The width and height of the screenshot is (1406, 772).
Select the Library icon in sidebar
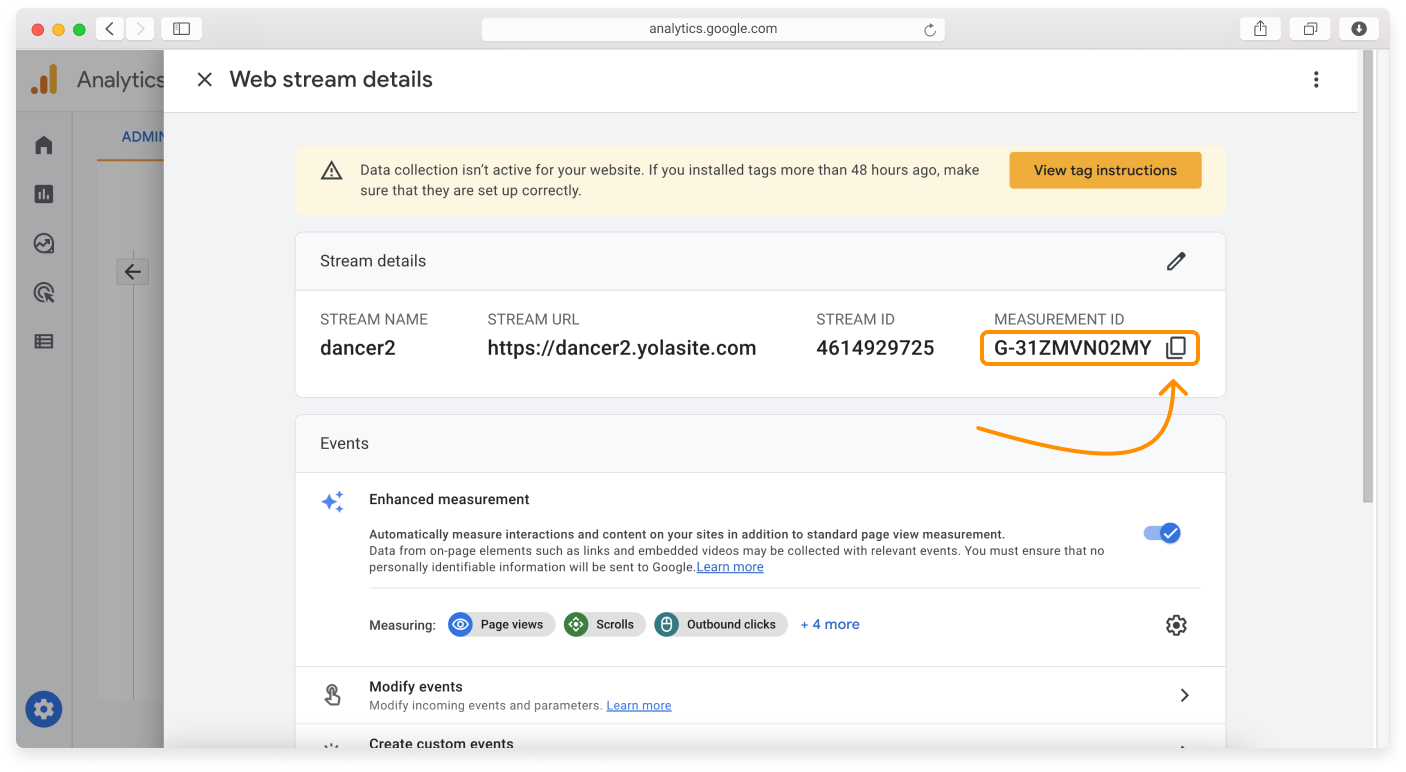click(x=44, y=341)
